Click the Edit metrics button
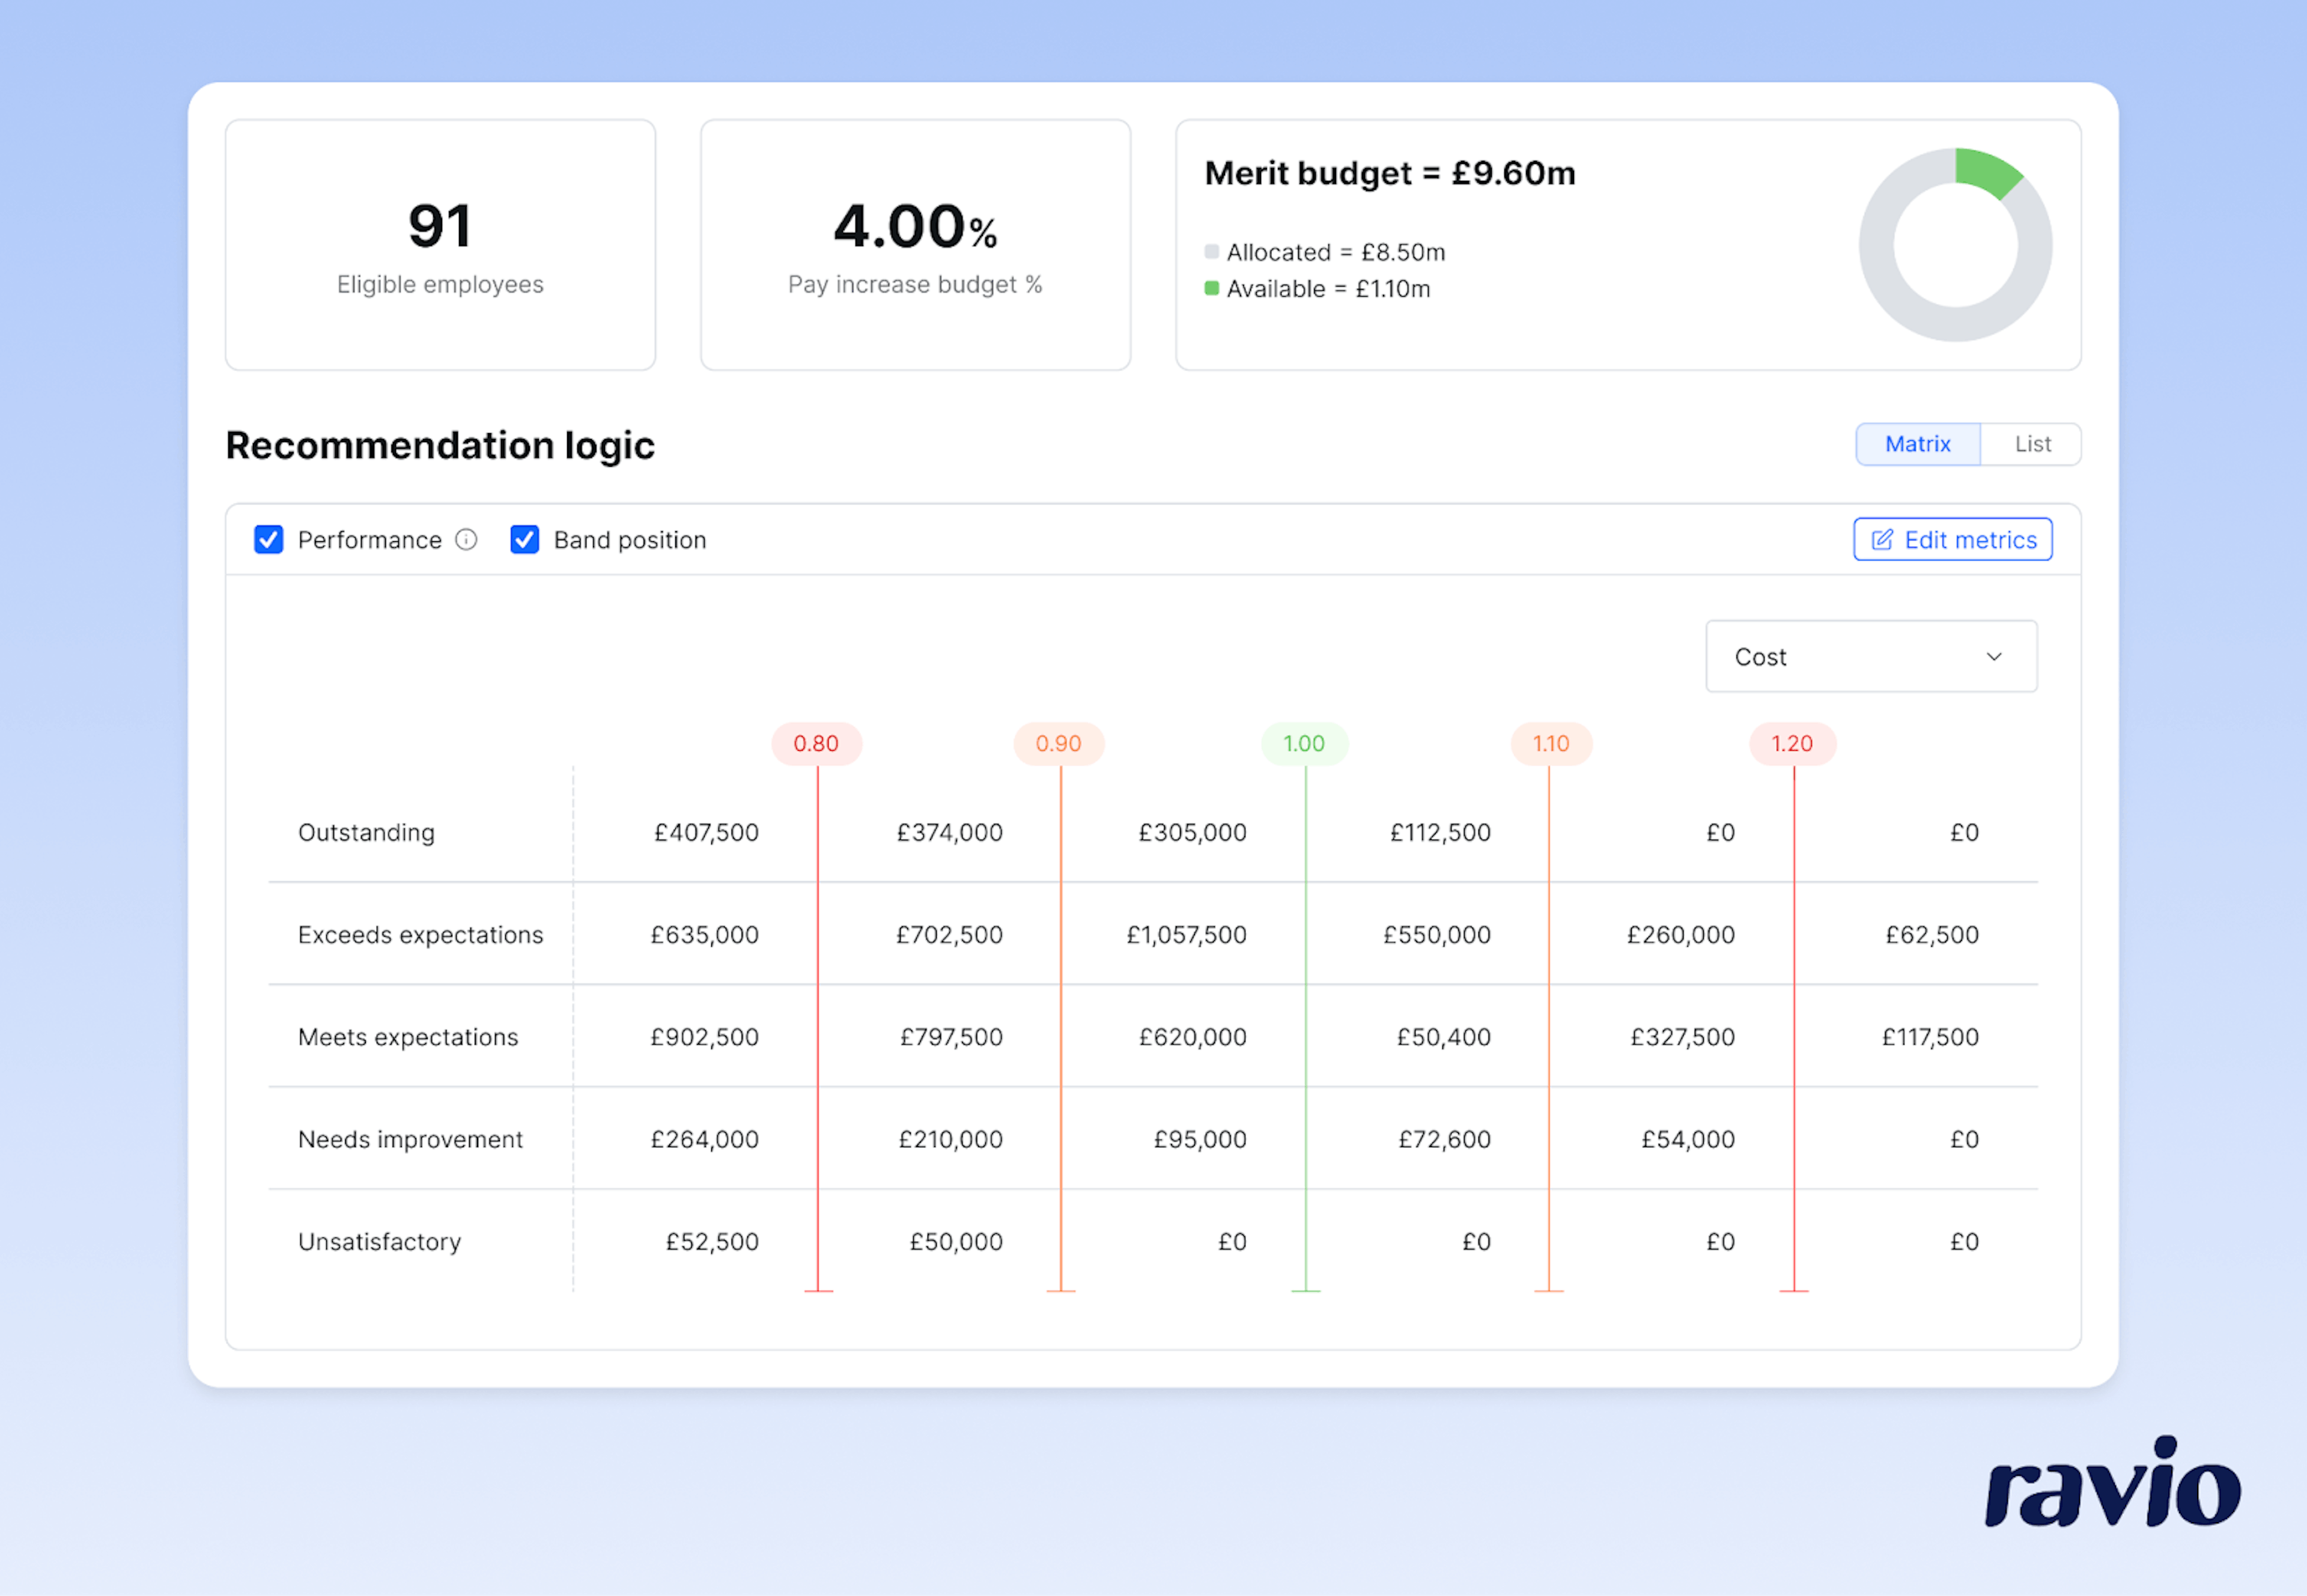 click(1951, 539)
